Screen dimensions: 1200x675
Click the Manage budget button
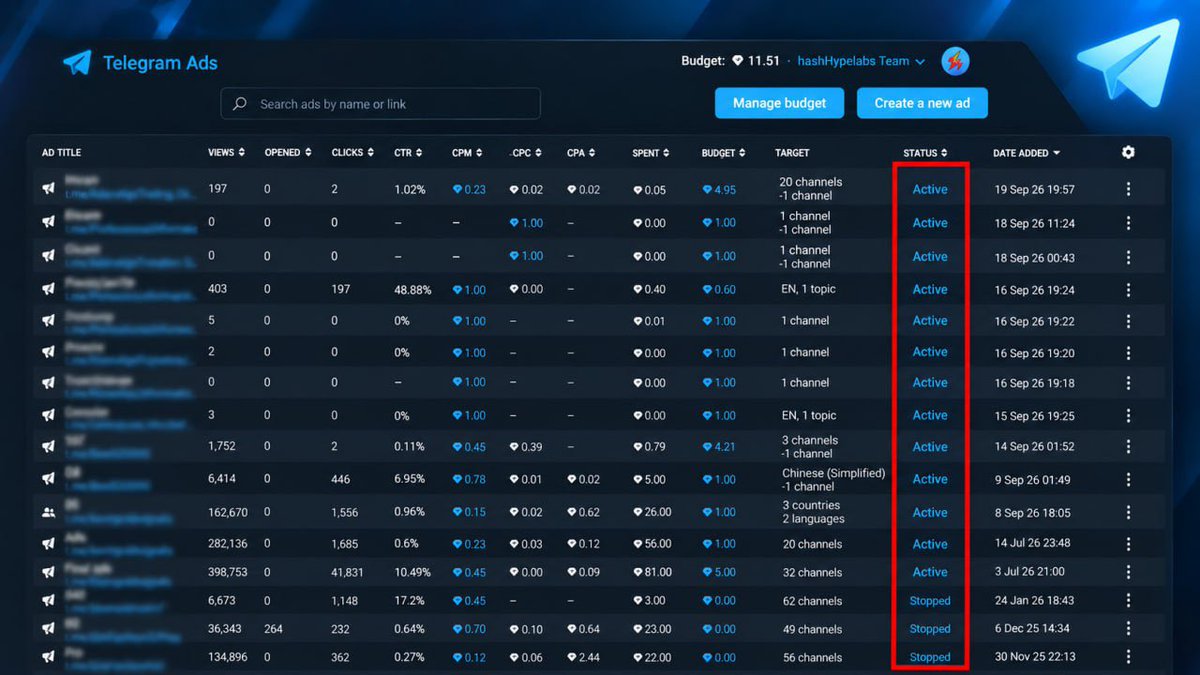[779, 103]
